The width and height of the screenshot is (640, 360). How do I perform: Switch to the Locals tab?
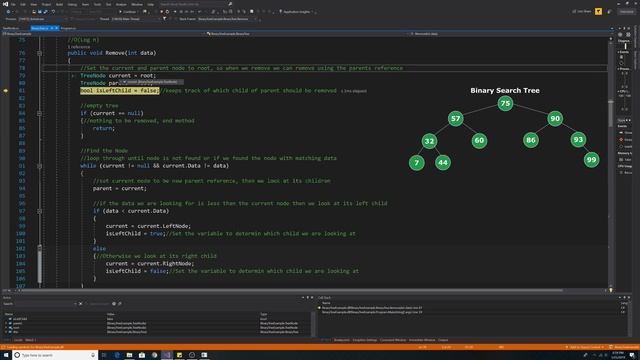pyautogui.click(x=18, y=340)
